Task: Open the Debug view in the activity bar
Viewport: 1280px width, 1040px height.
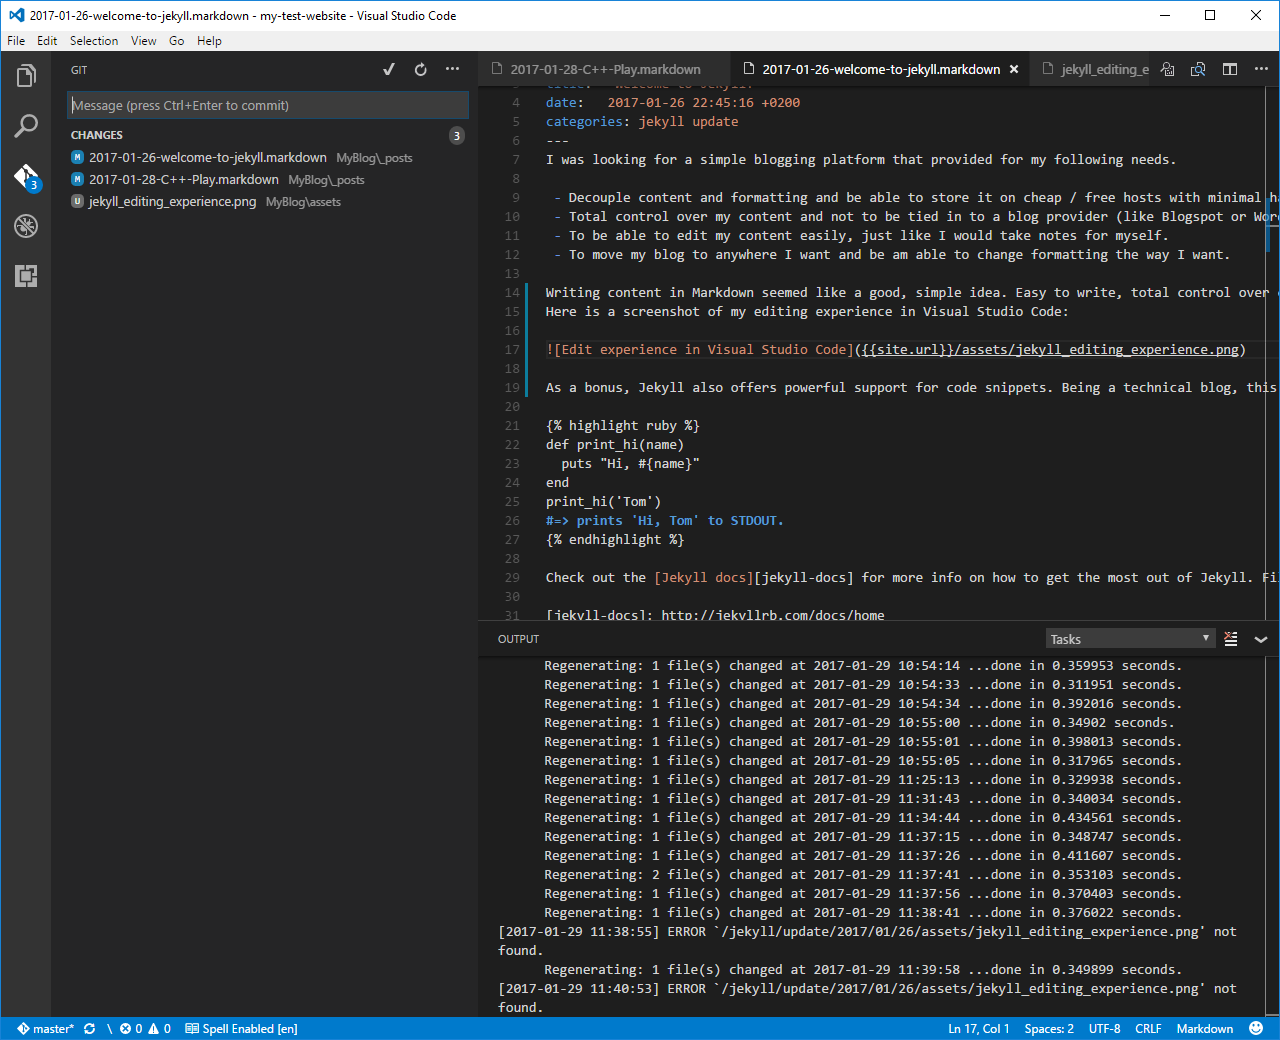Action: 26,226
